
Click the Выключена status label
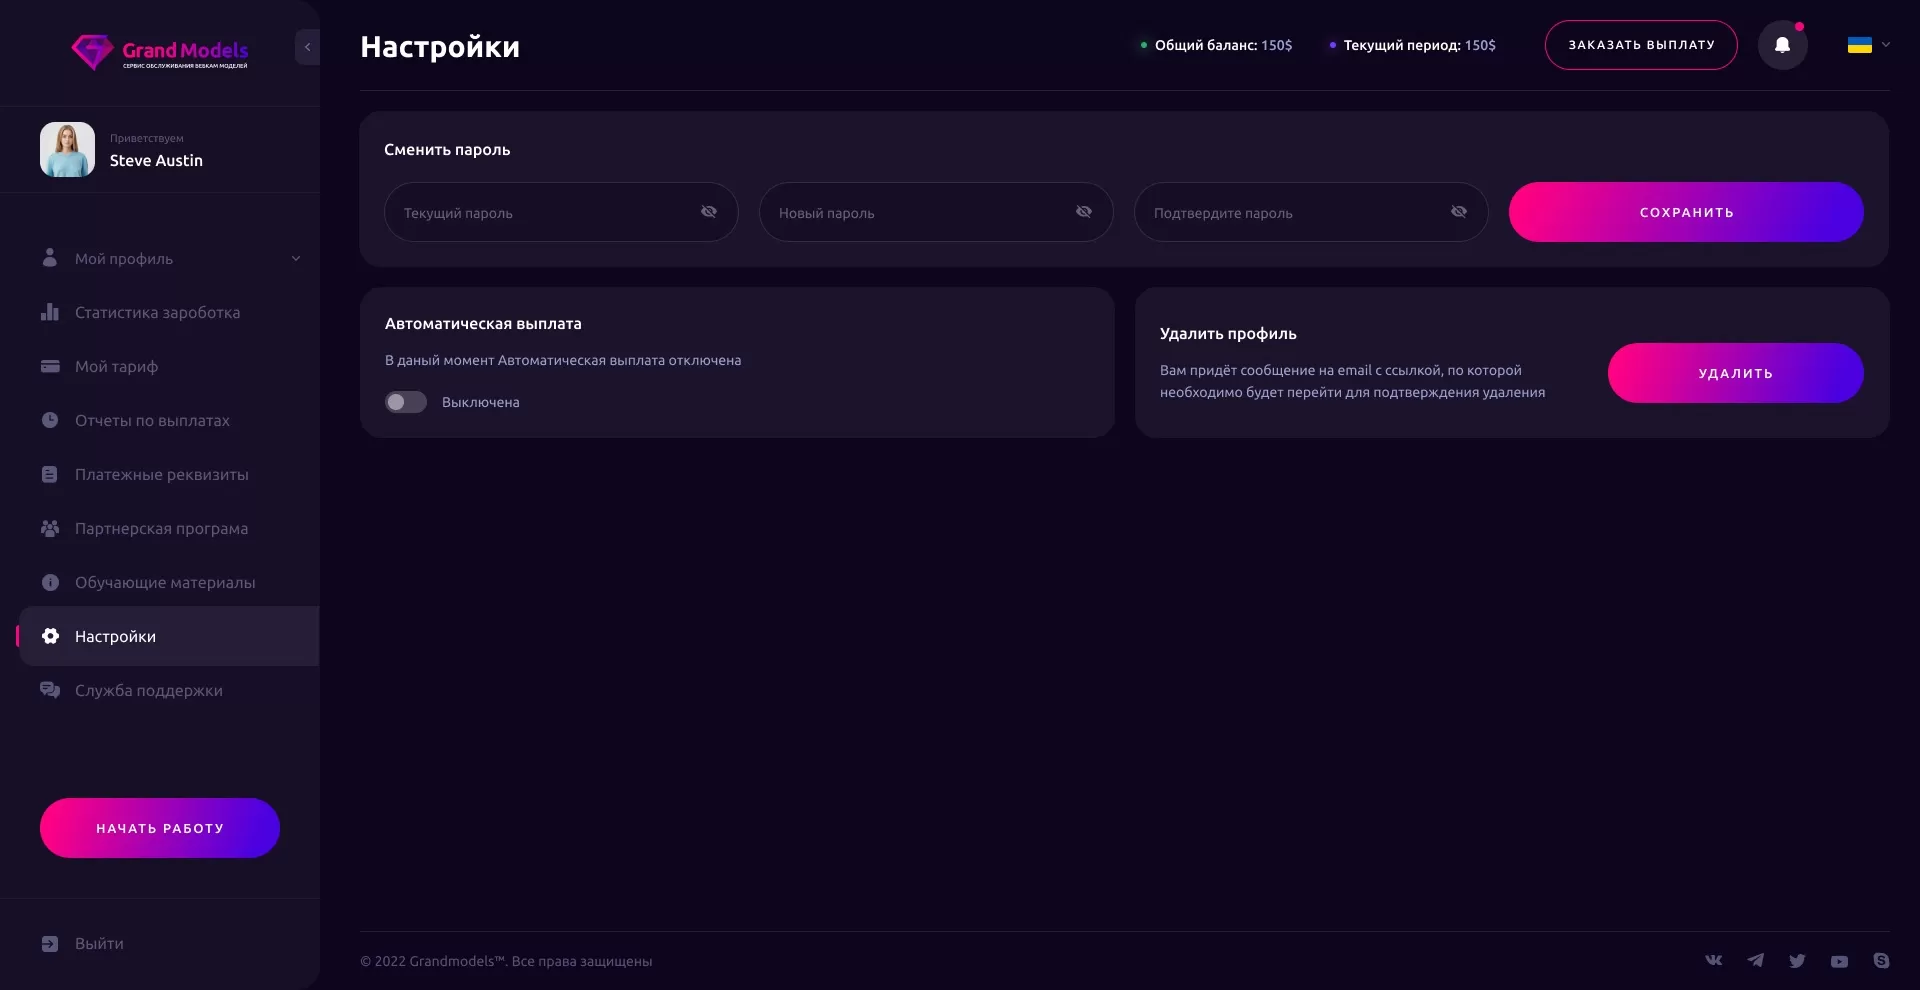[480, 402]
